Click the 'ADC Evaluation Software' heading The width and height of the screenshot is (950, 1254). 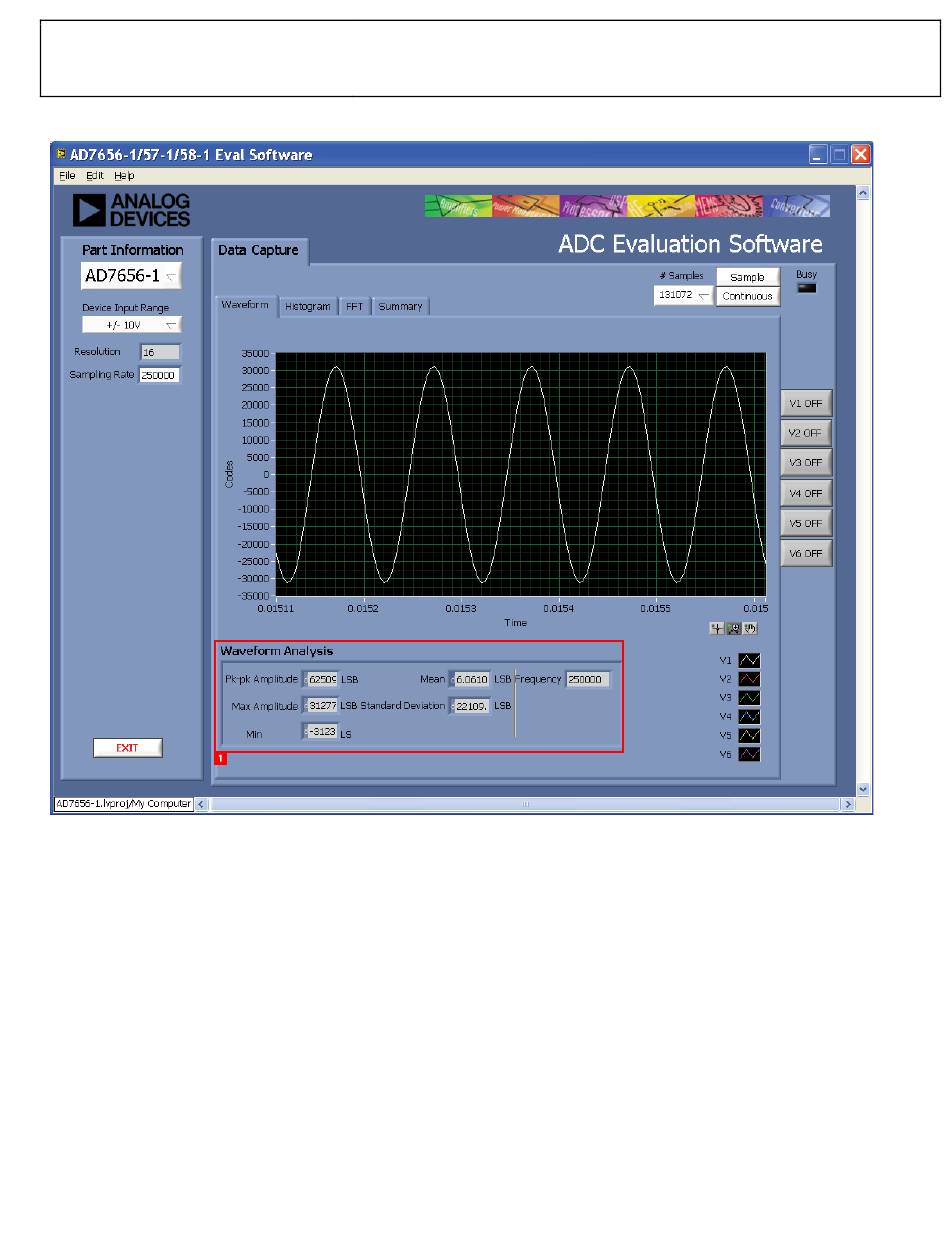691,244
